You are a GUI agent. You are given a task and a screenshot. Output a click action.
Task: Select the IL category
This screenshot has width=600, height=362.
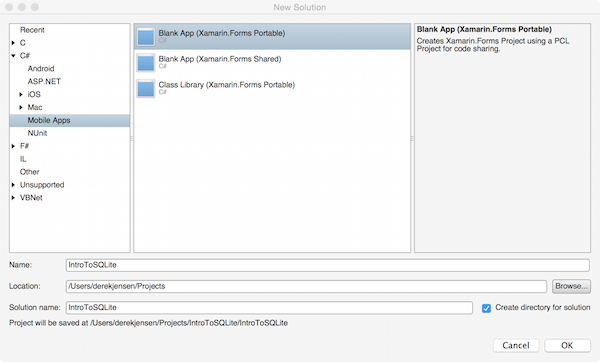click(x=23, y=159)
